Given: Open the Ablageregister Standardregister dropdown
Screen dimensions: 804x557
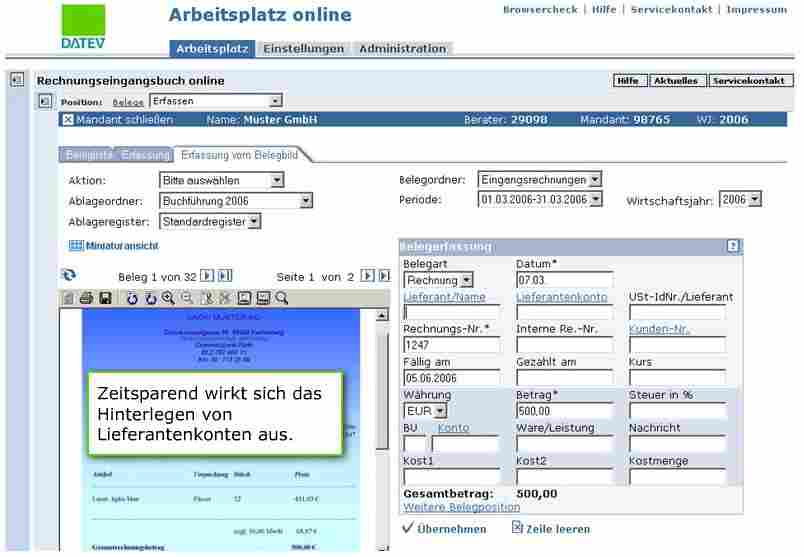Looking at the screenshot, I should 210,222.
